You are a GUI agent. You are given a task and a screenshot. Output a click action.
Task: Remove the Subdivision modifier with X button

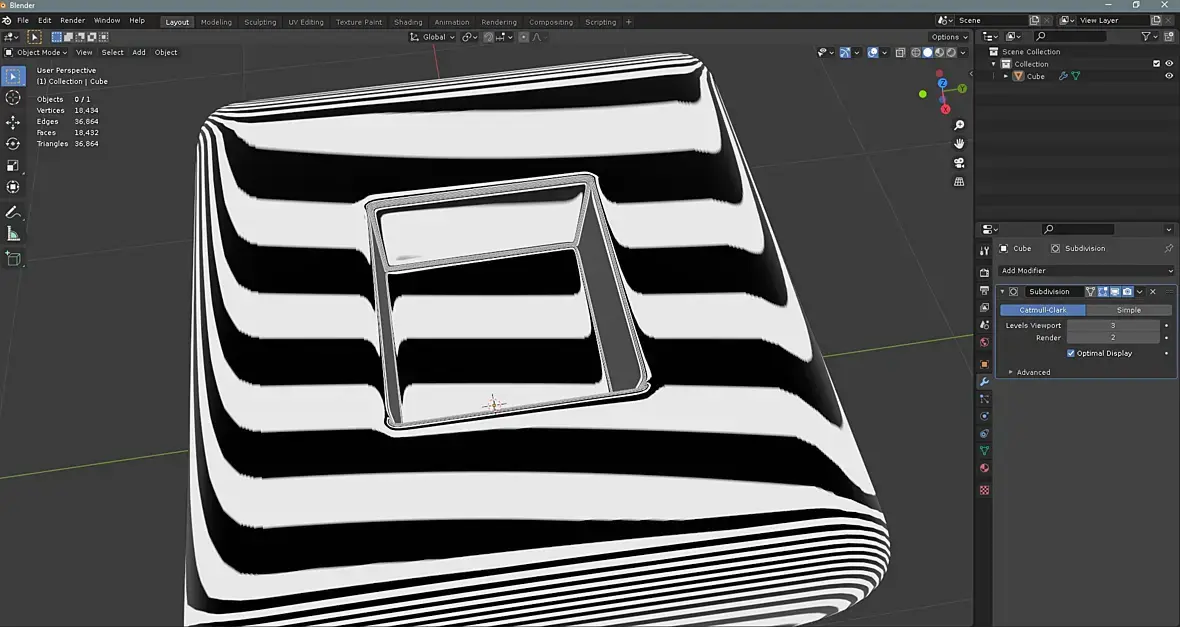point(1152,292)
